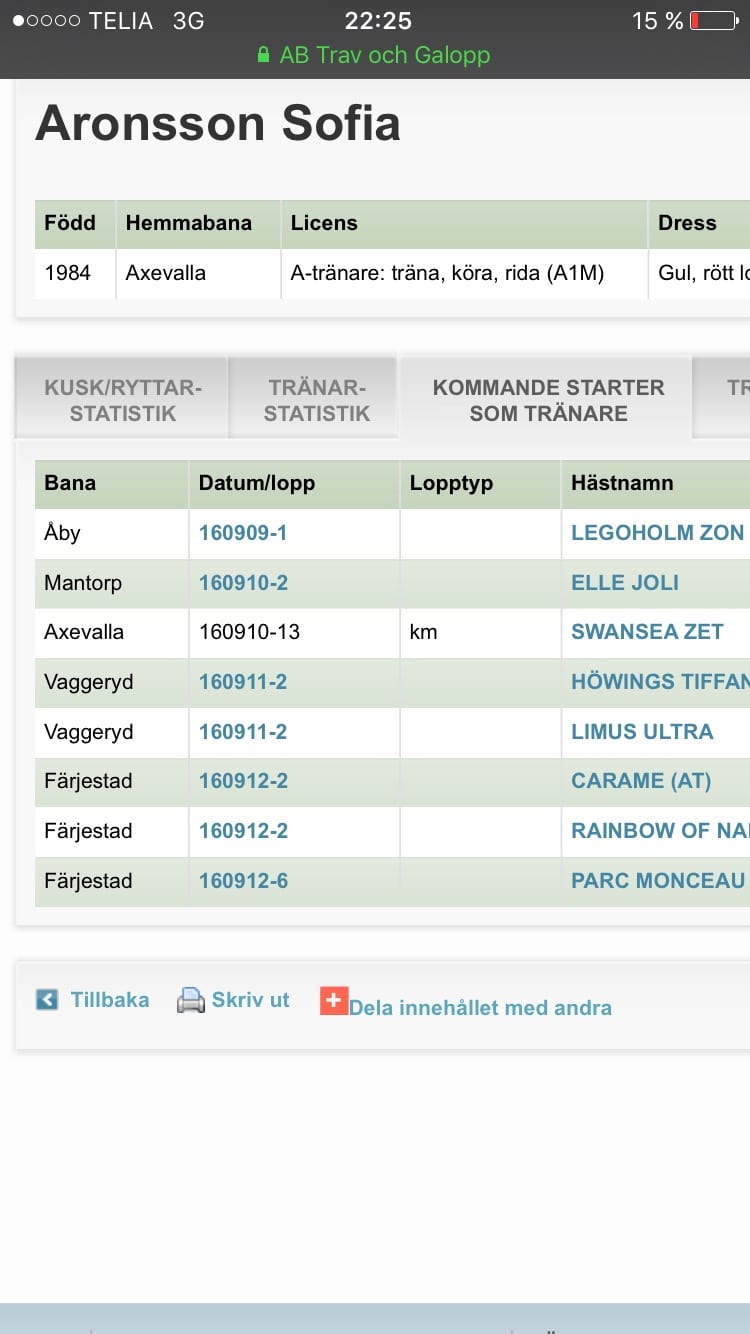This screenshot has height=1334, width=750.
Task: Select Kommande starter som tränare tab
Action: point(548,400)
